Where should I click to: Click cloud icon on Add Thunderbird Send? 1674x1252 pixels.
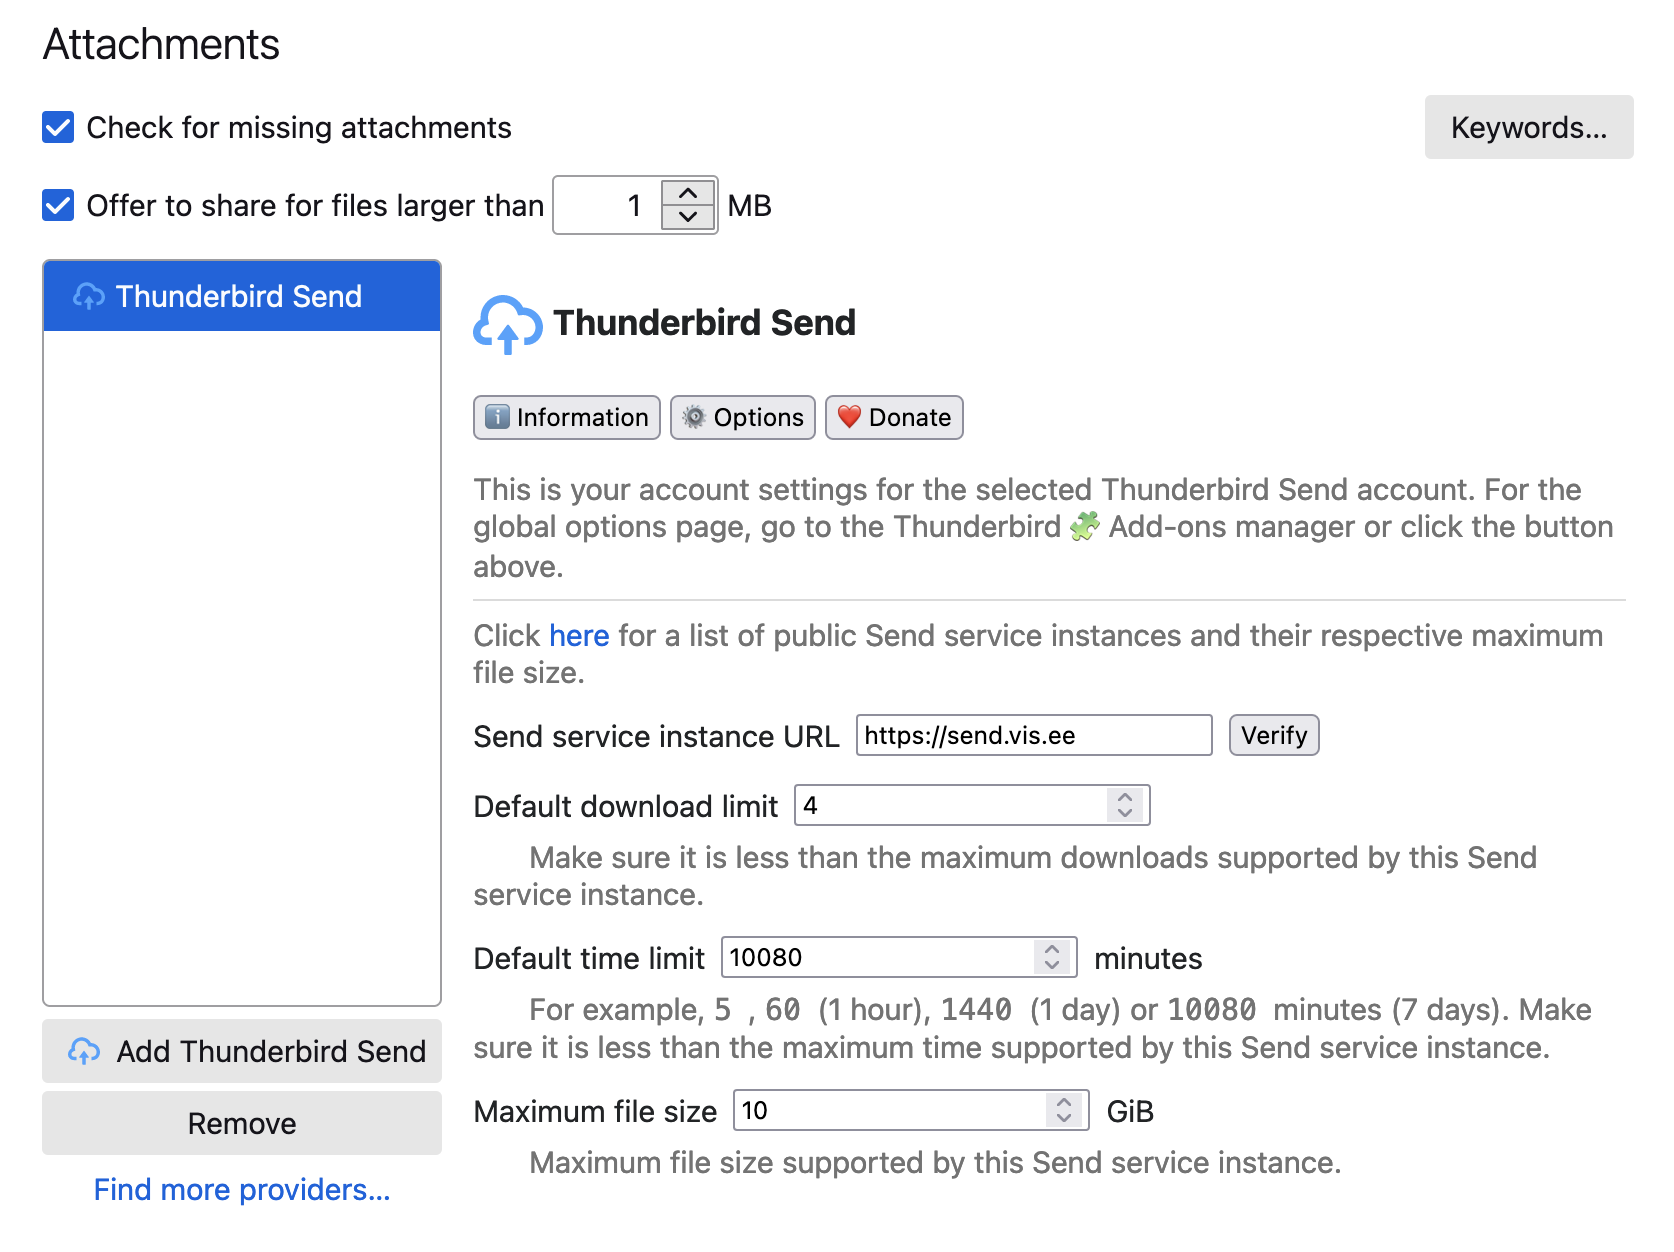[x=84, y=1051]
